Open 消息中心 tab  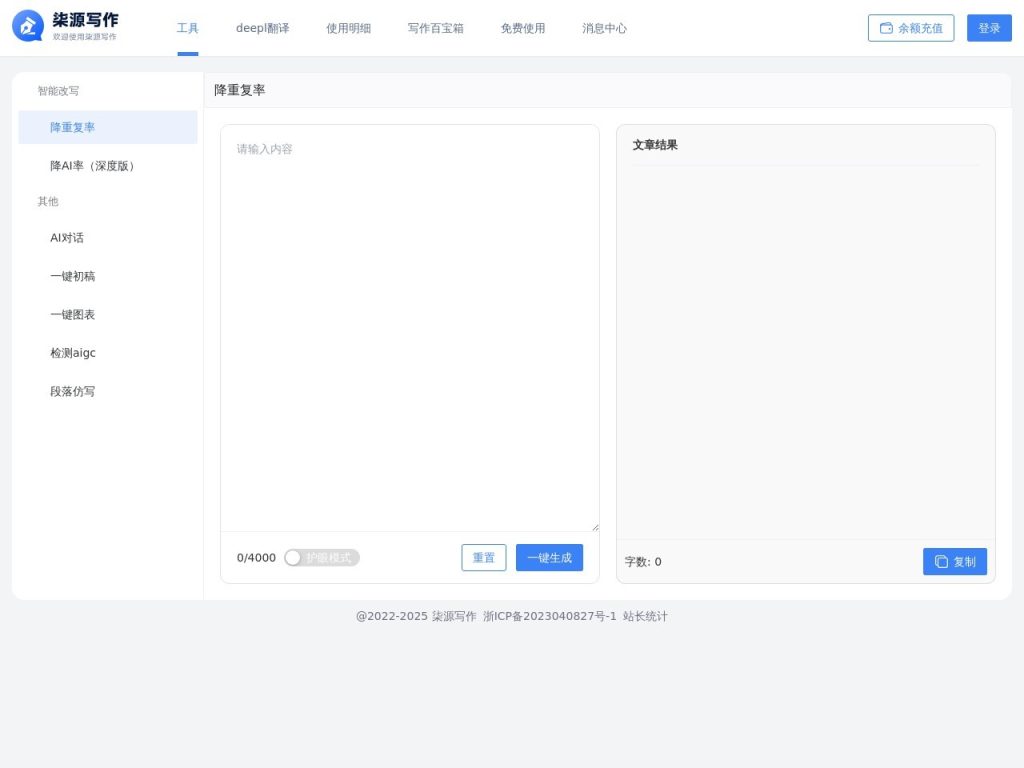coord(605,28)
